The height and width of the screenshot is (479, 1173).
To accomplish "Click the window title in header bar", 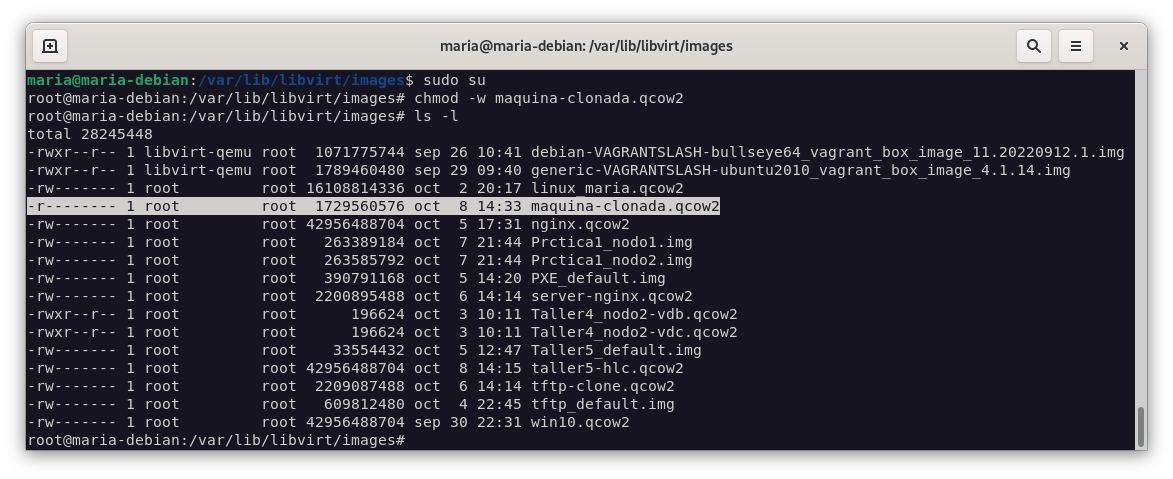I will coord(586,46).
